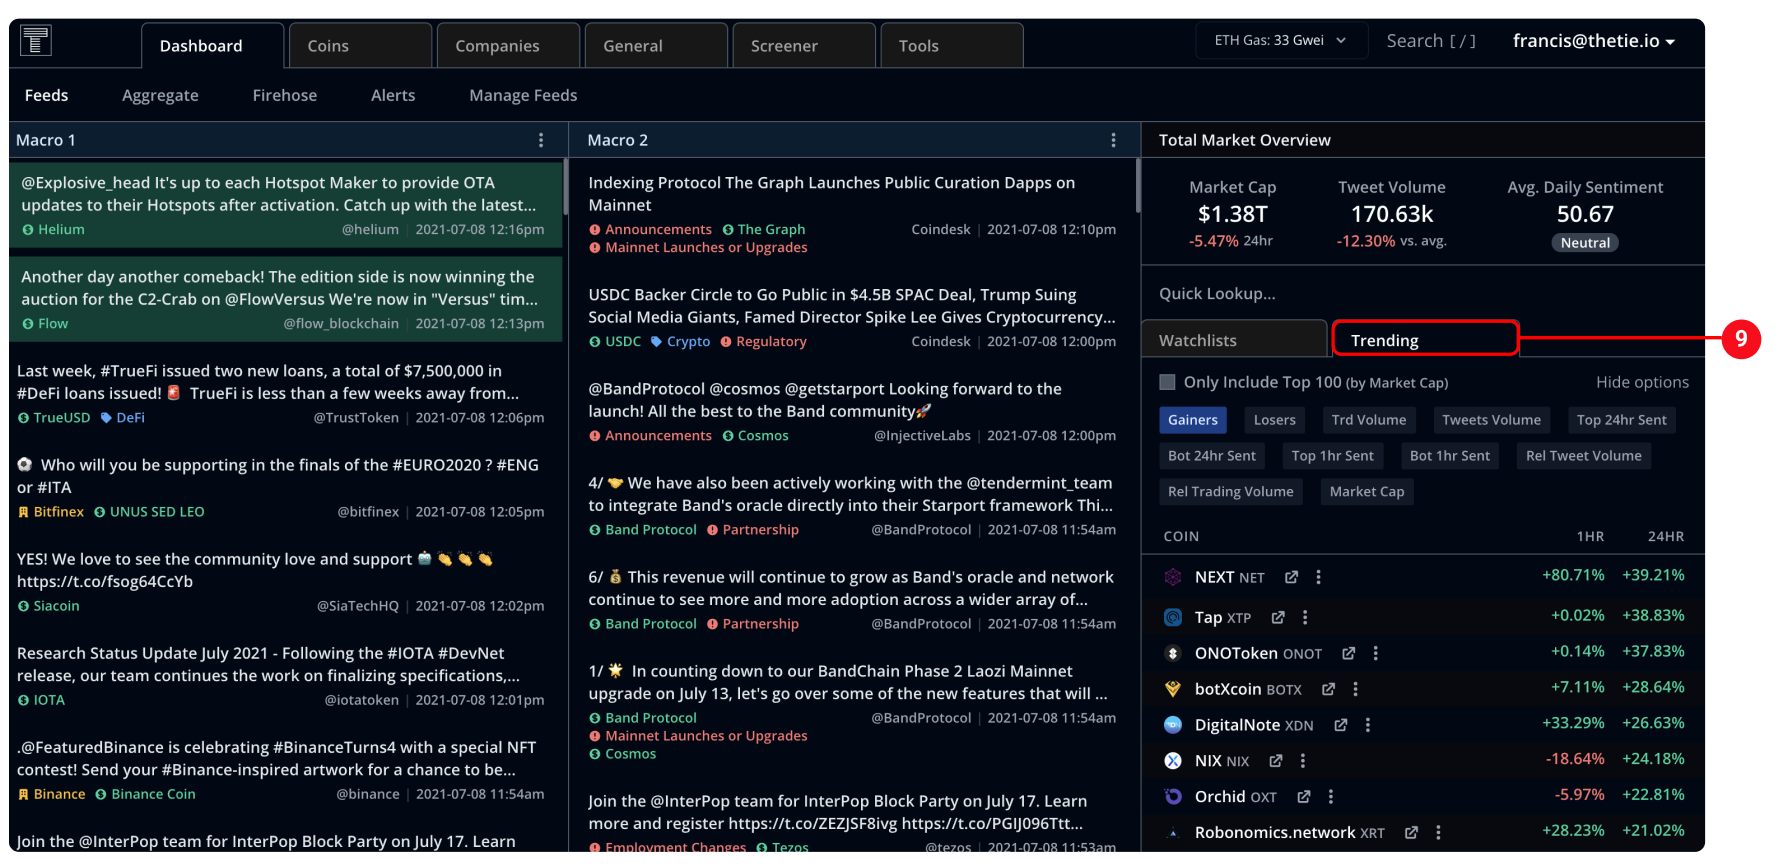Sort by the 24HR column header
Image resolution: width=1778 pixels, height=868 pixels.
1665,536
